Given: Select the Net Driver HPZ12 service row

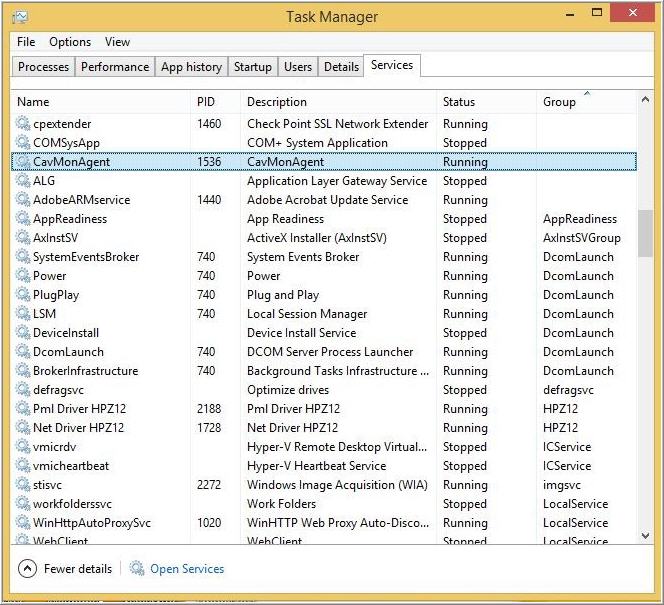Looking at the screenshot, I should tap(324, 427).
